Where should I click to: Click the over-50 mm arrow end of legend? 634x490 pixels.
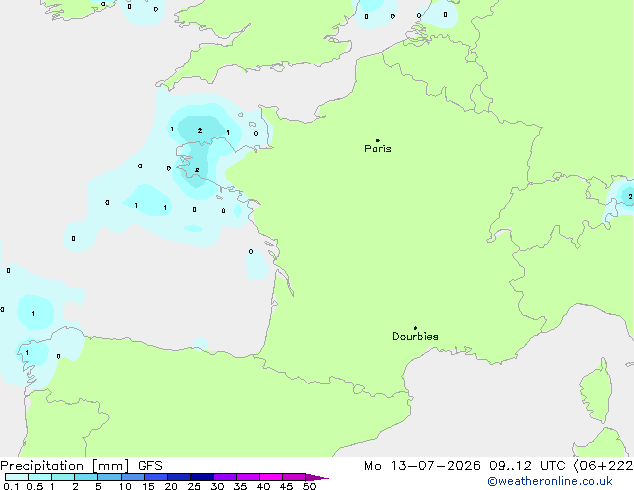click(x=317, y=477)
